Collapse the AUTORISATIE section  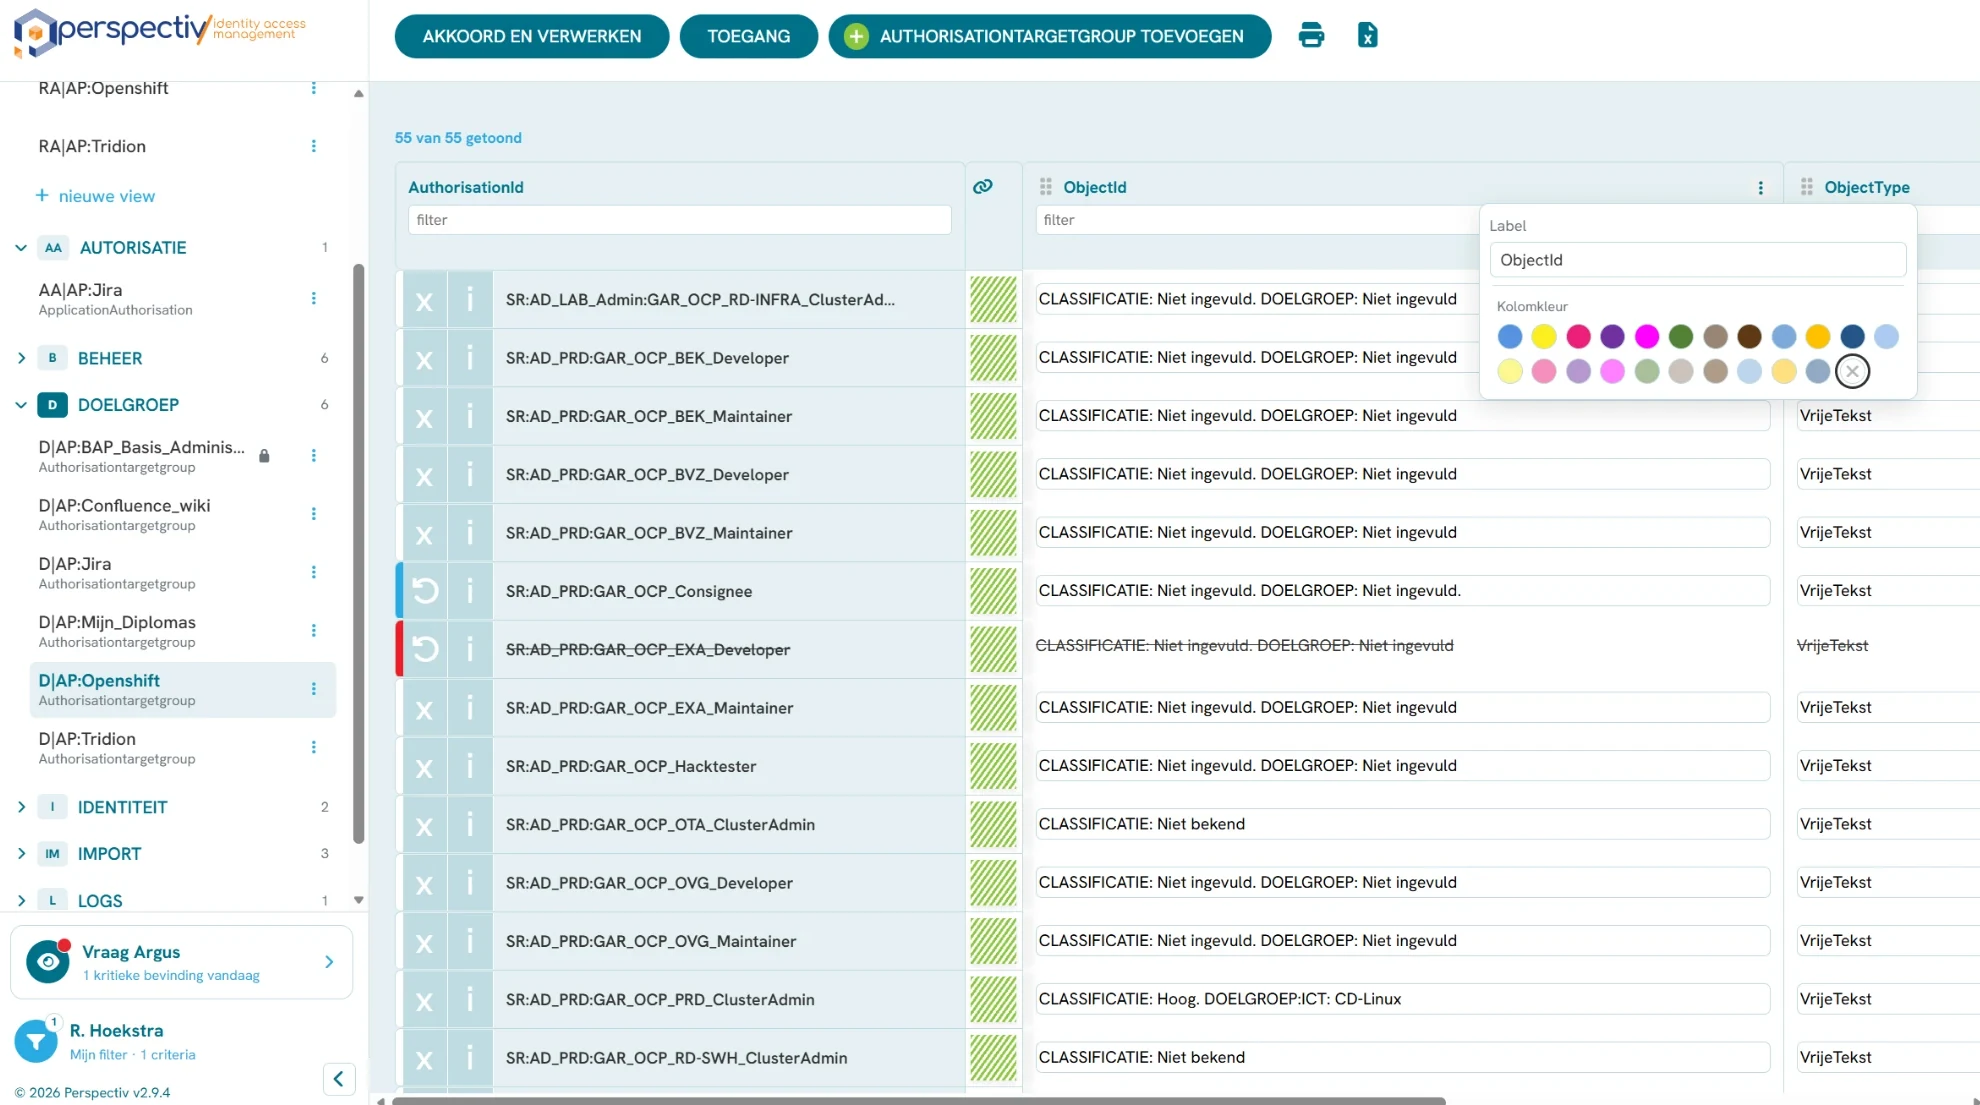pyautogui.click(x=21, y=248)
